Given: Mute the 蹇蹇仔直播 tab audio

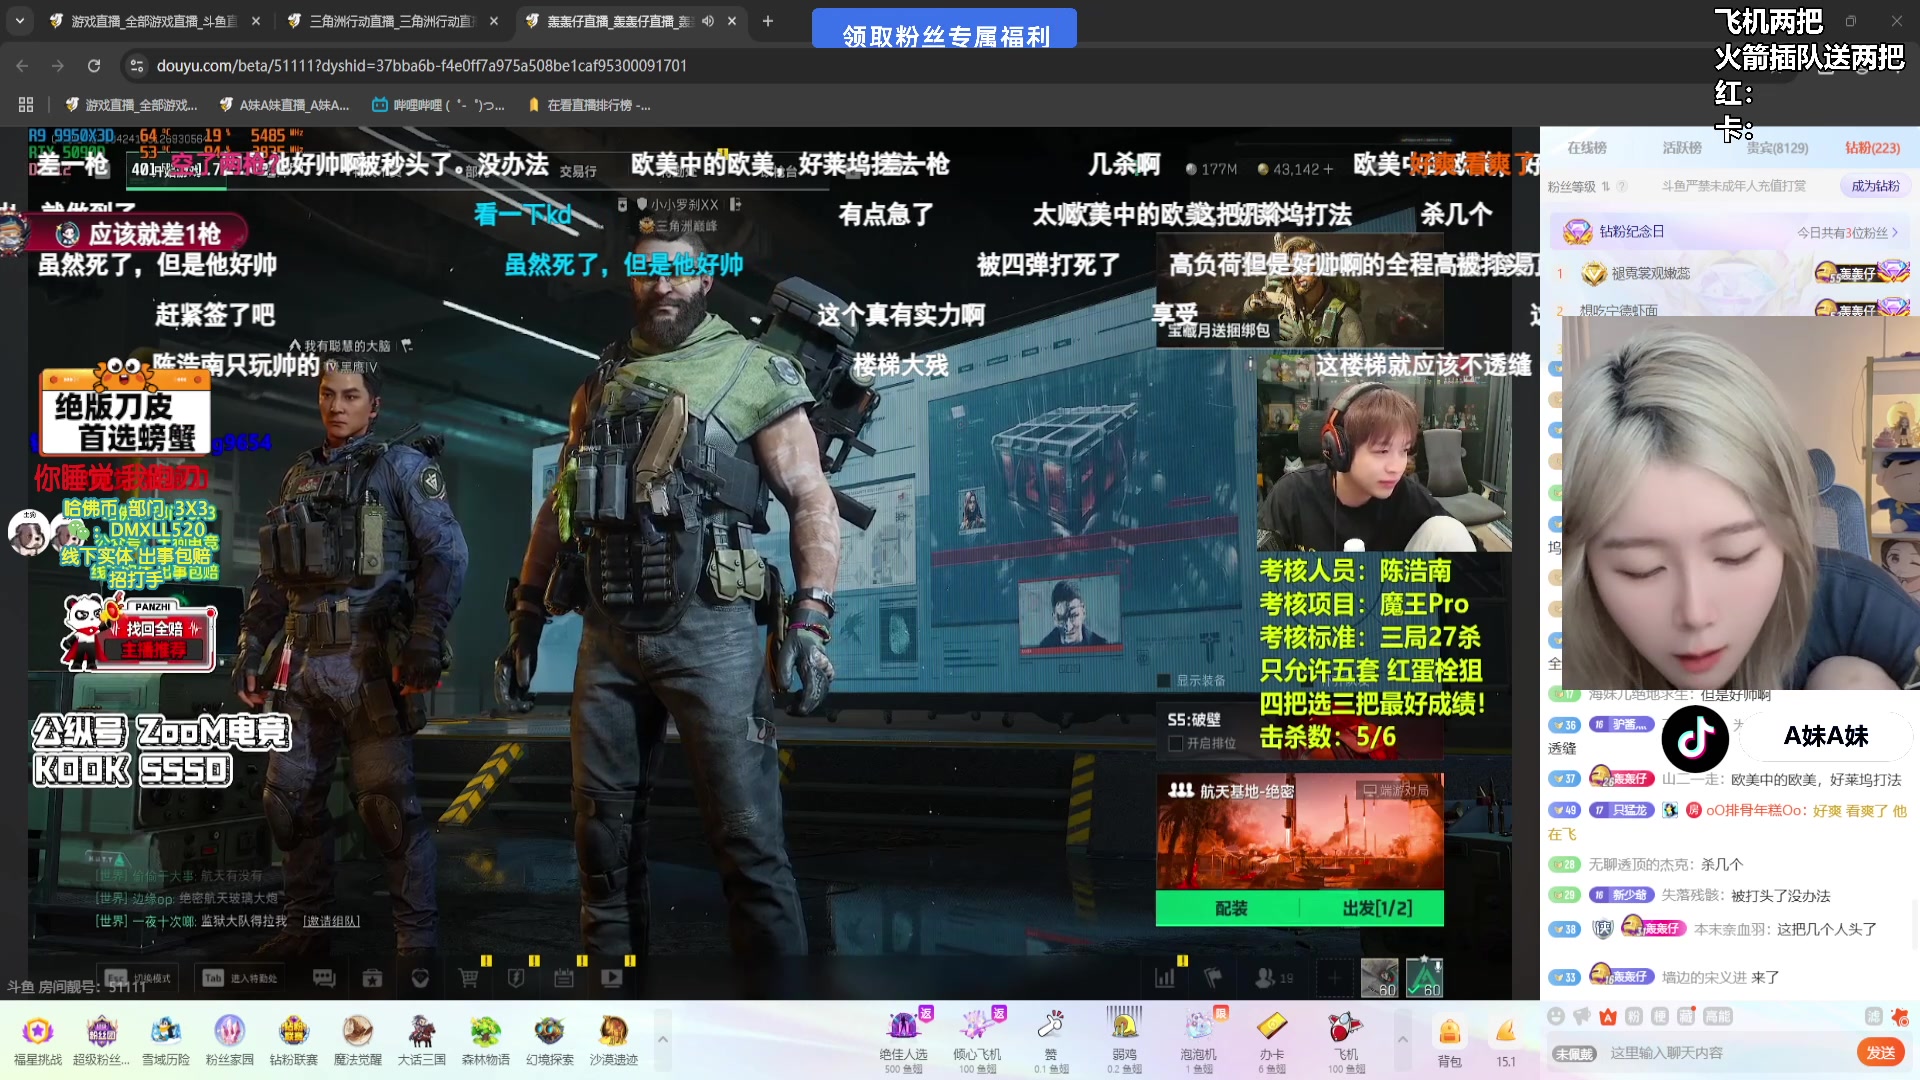Looking at the screenshot, I should [x=708, y=21].
